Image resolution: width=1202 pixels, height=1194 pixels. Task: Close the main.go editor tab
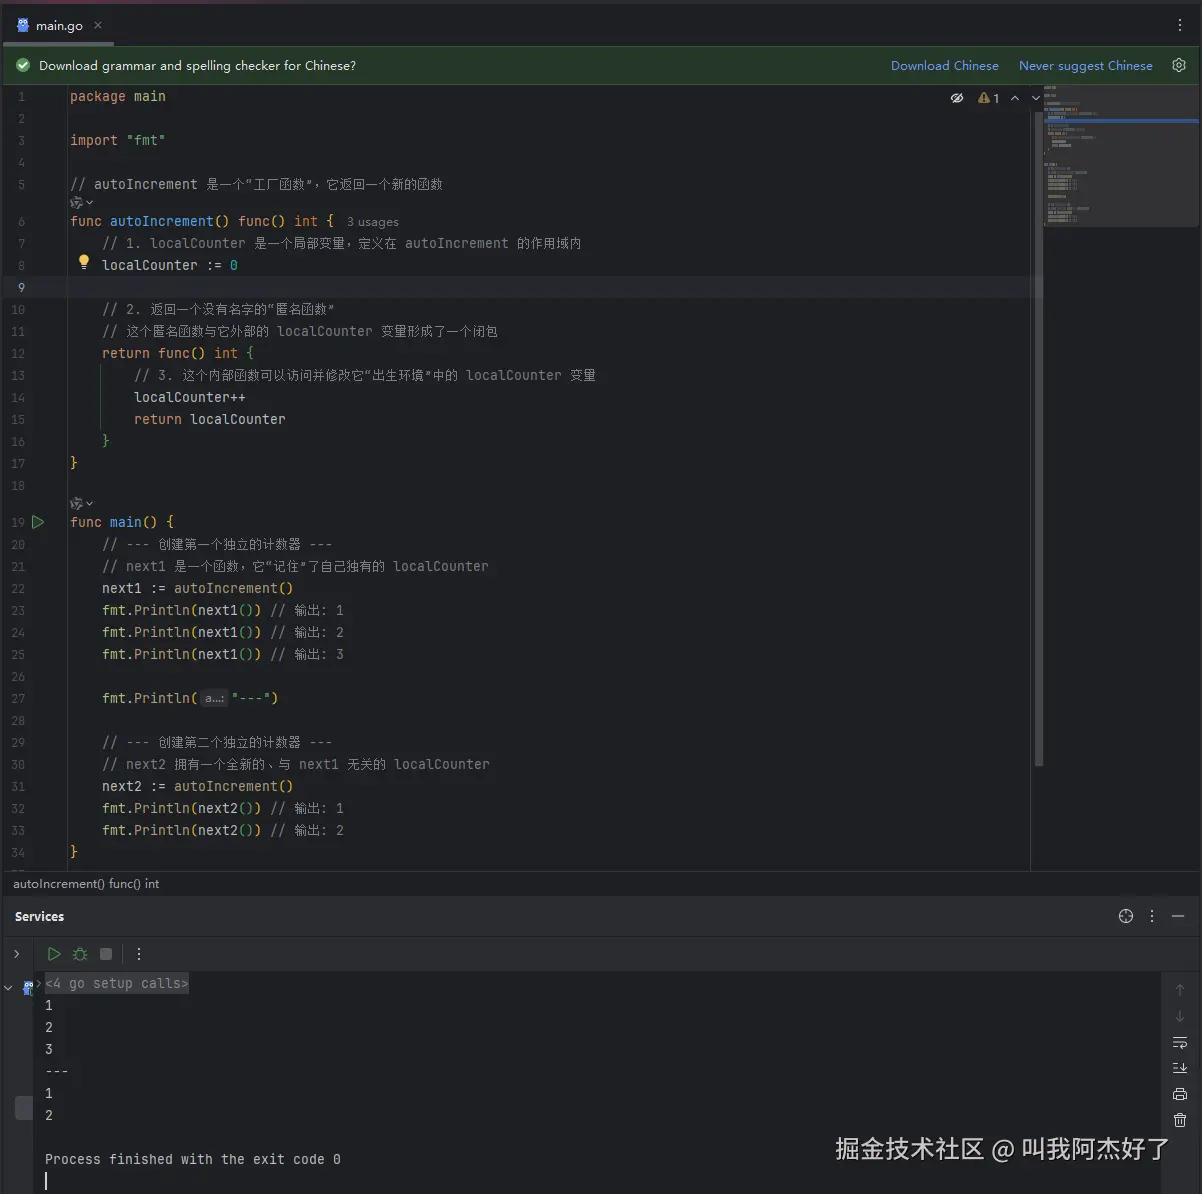(x=98, y=25)
